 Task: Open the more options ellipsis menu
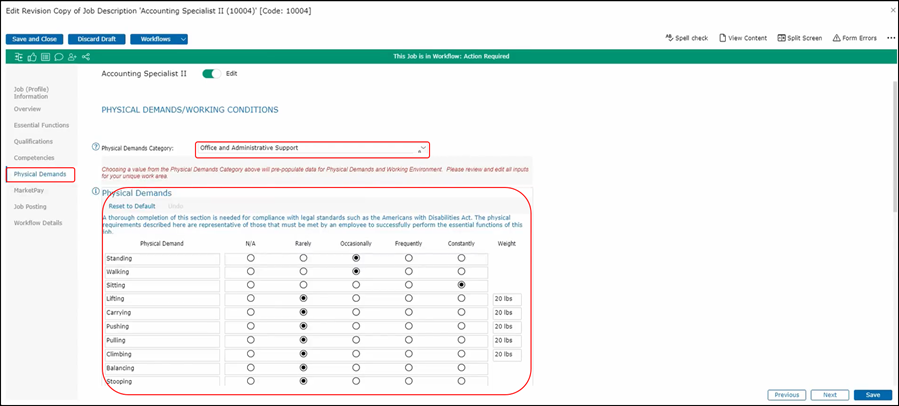[x=890, y=38]
